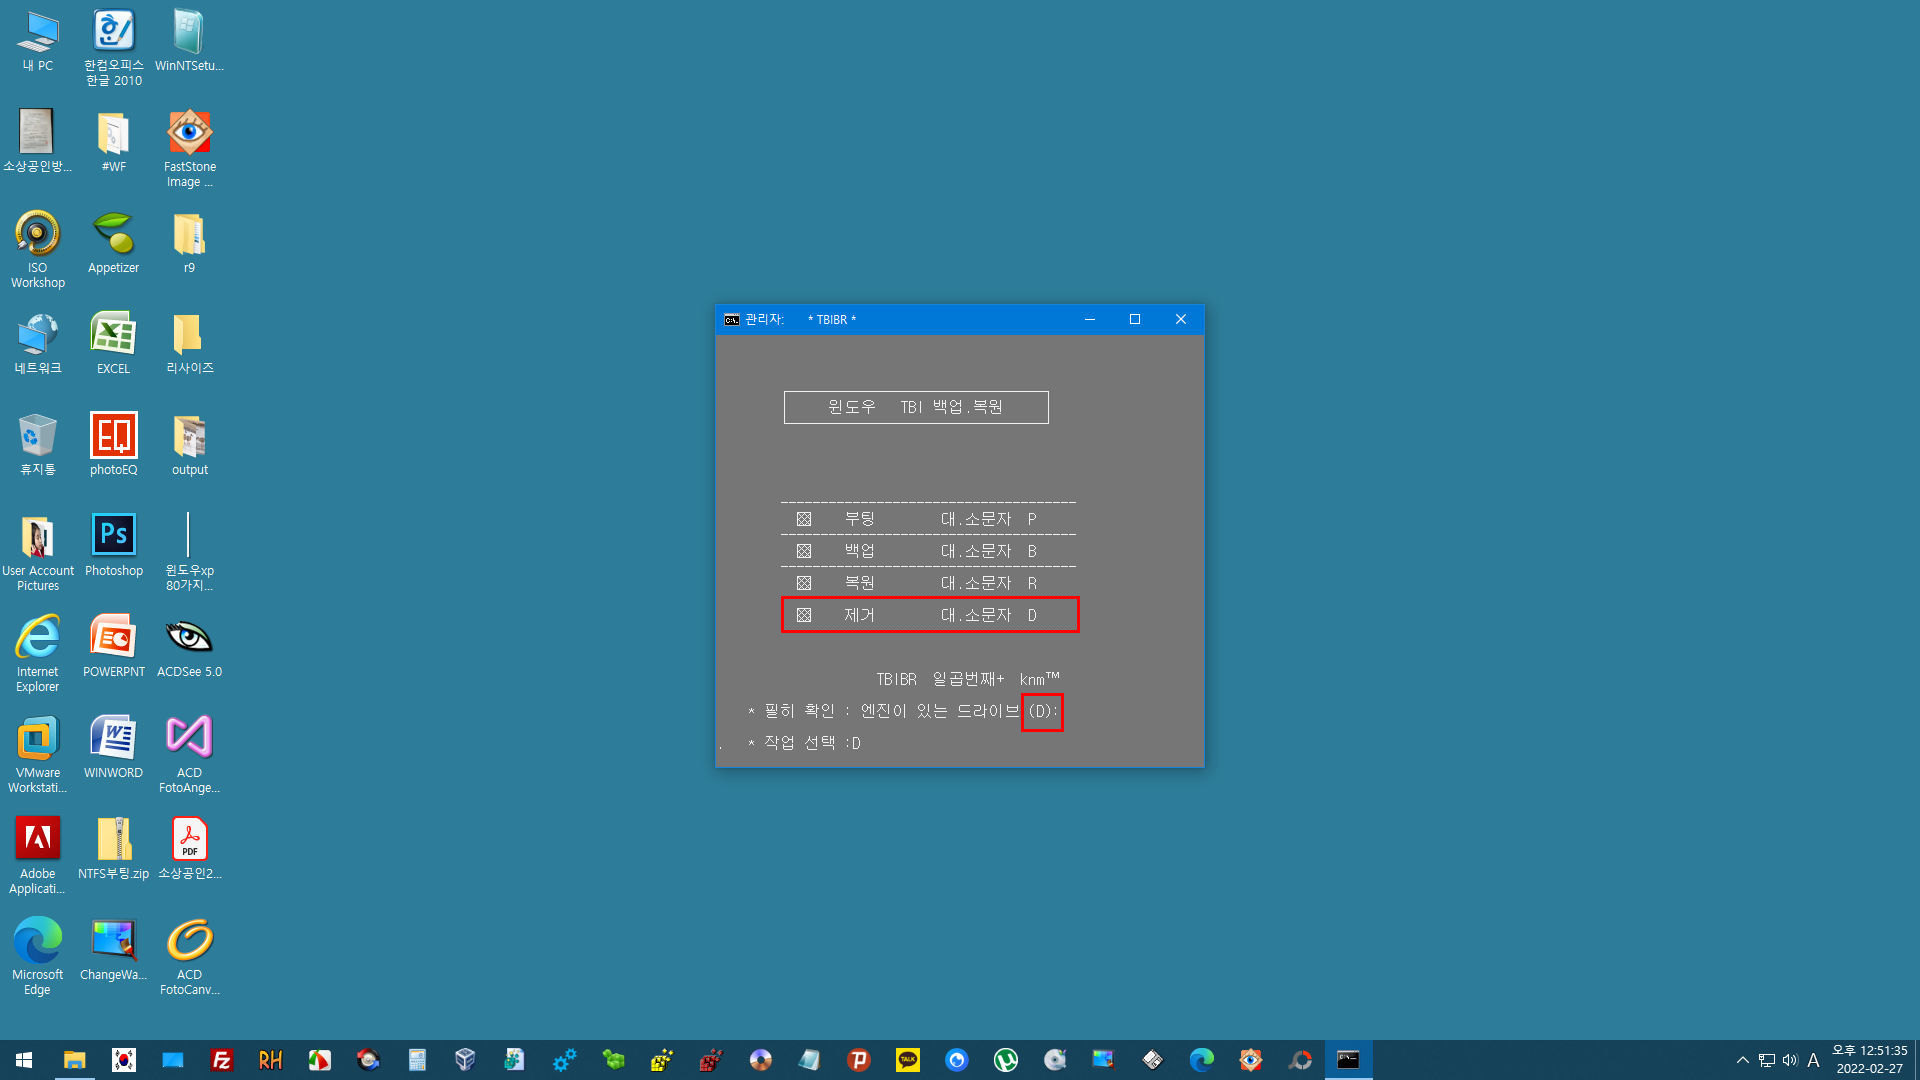
Task: Select the 네트워크 desktop icon
Action: pyautogui.click(x=38, y=344)
